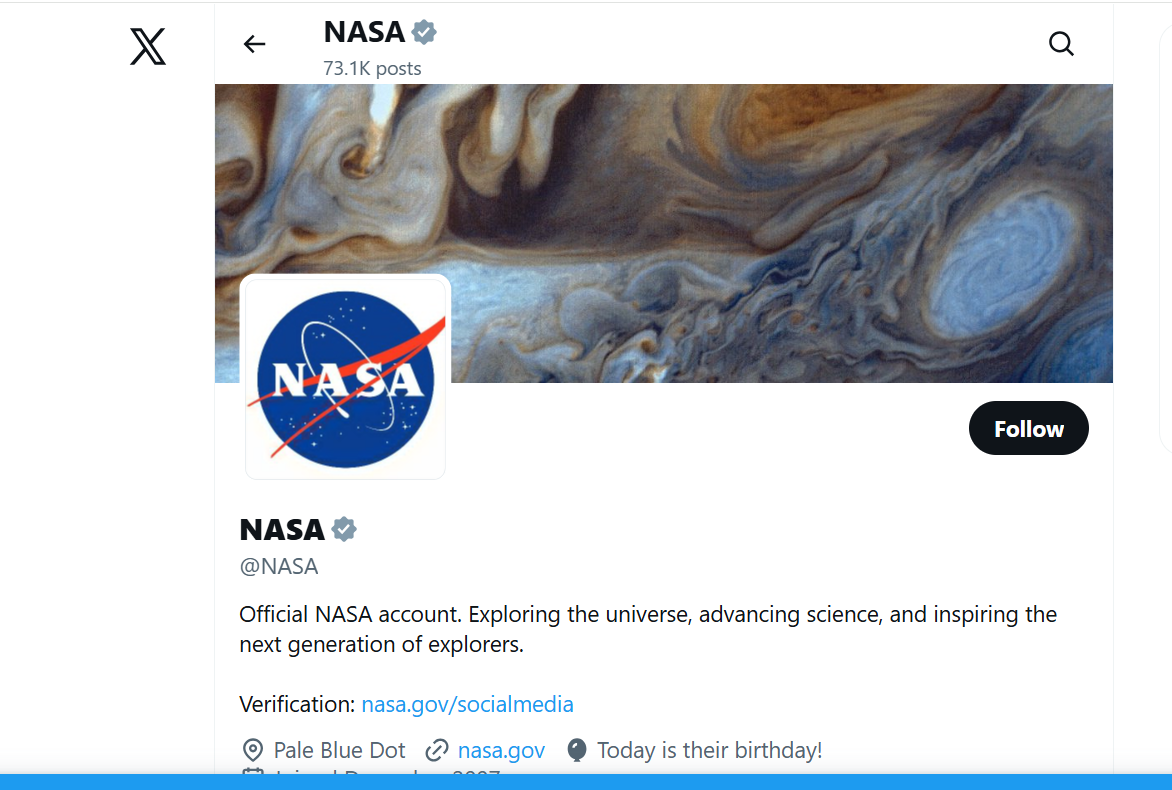Click the Pale Blue Dot location label
Image resolution: width=1172 pixels, height=790 pixels.
338,749
